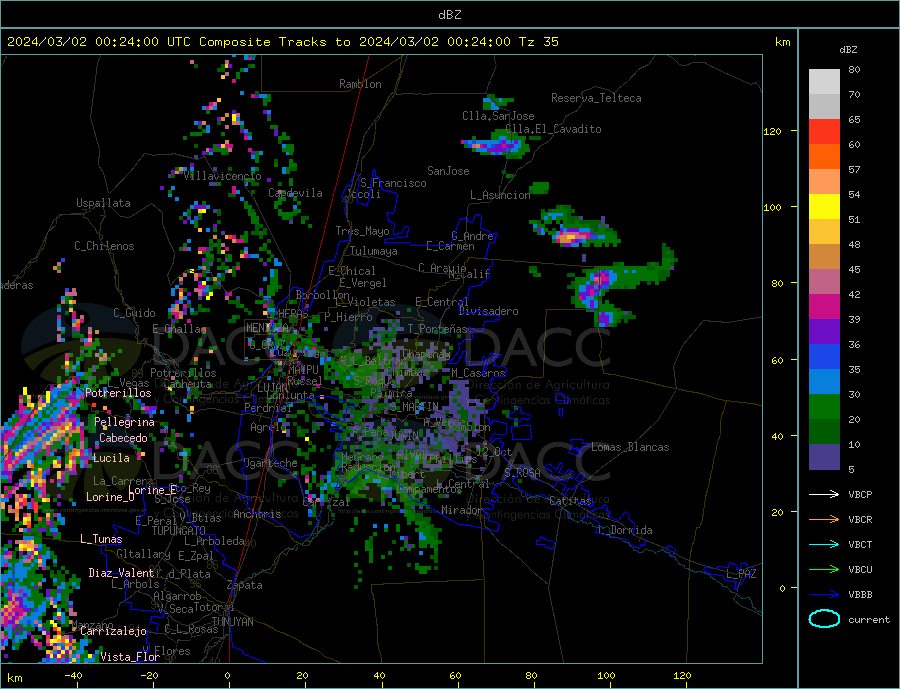900x689 pixels.
Task: Click the Clla.El_Cavadito location label
Action: pos(553,129)
